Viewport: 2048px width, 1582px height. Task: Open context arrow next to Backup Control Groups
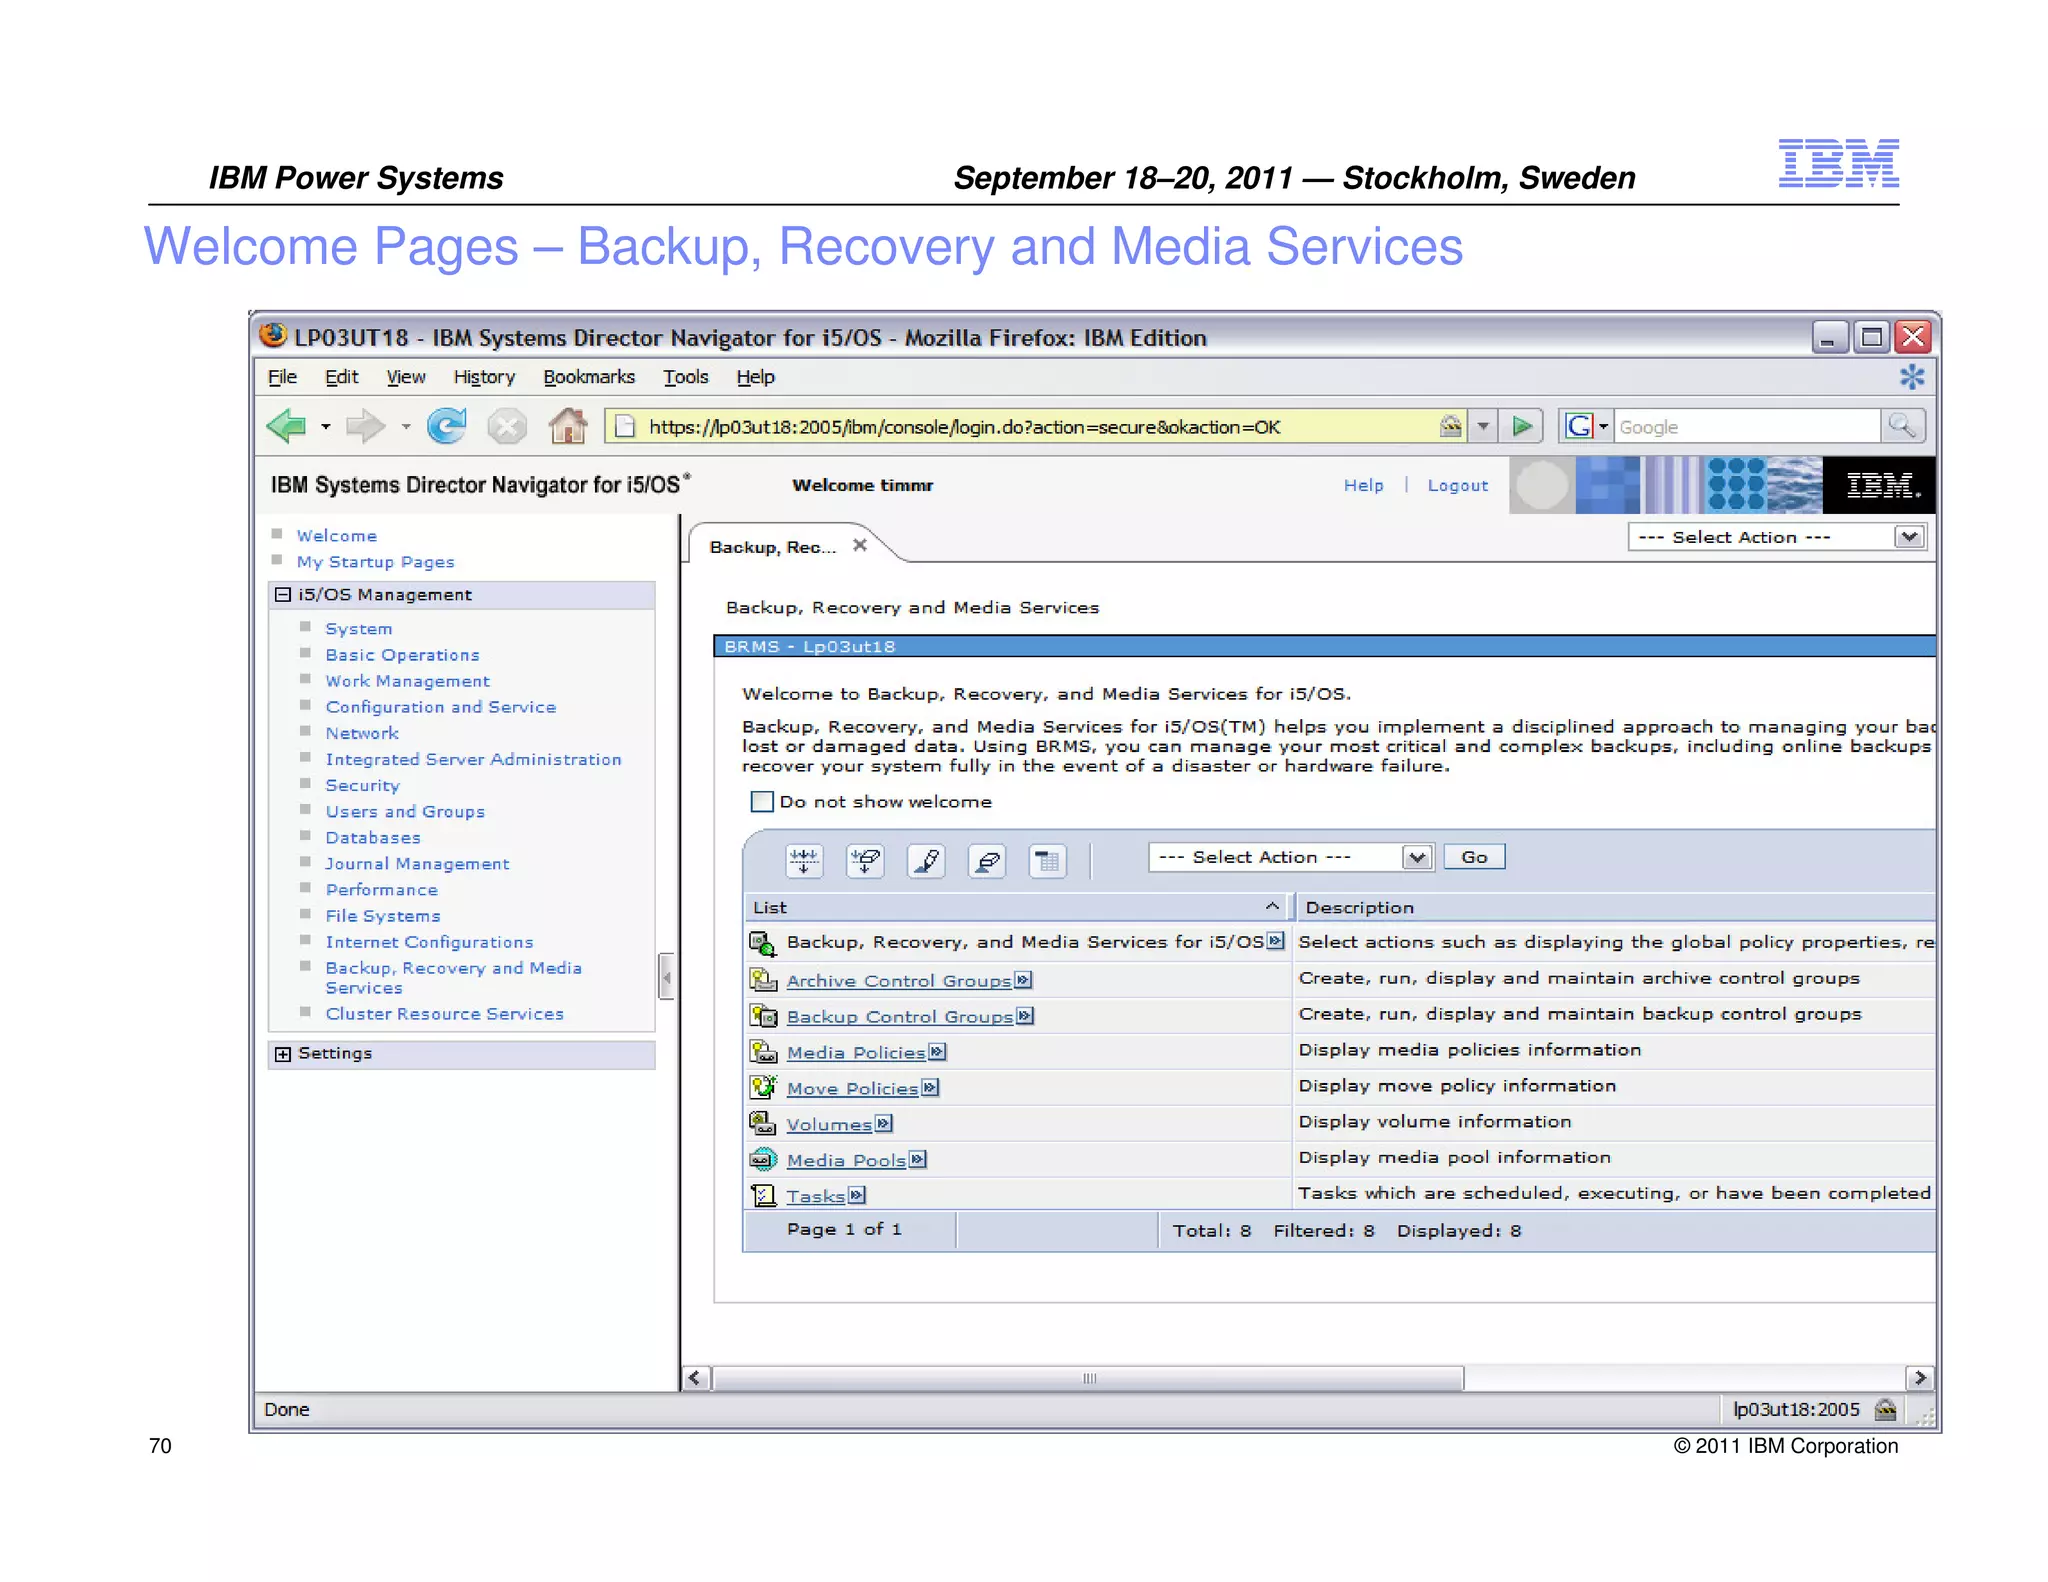[1025, 1016]
